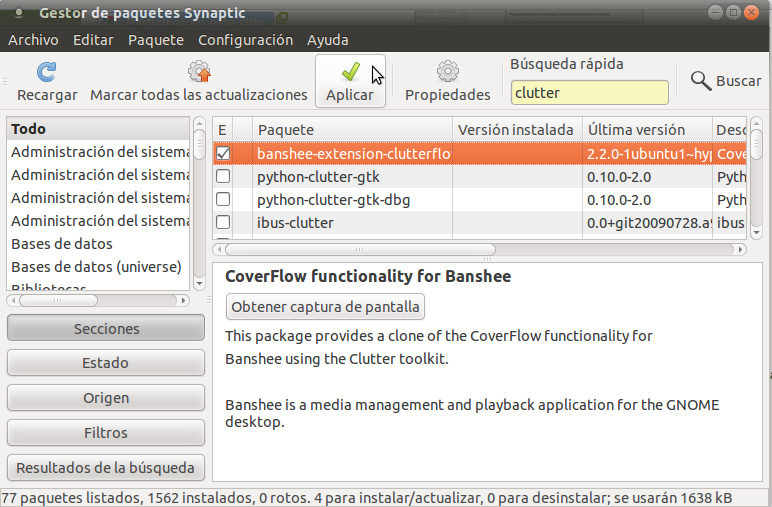Switch to Origen view
Viewport: 772px width, 507px height.
click(106, 398)
